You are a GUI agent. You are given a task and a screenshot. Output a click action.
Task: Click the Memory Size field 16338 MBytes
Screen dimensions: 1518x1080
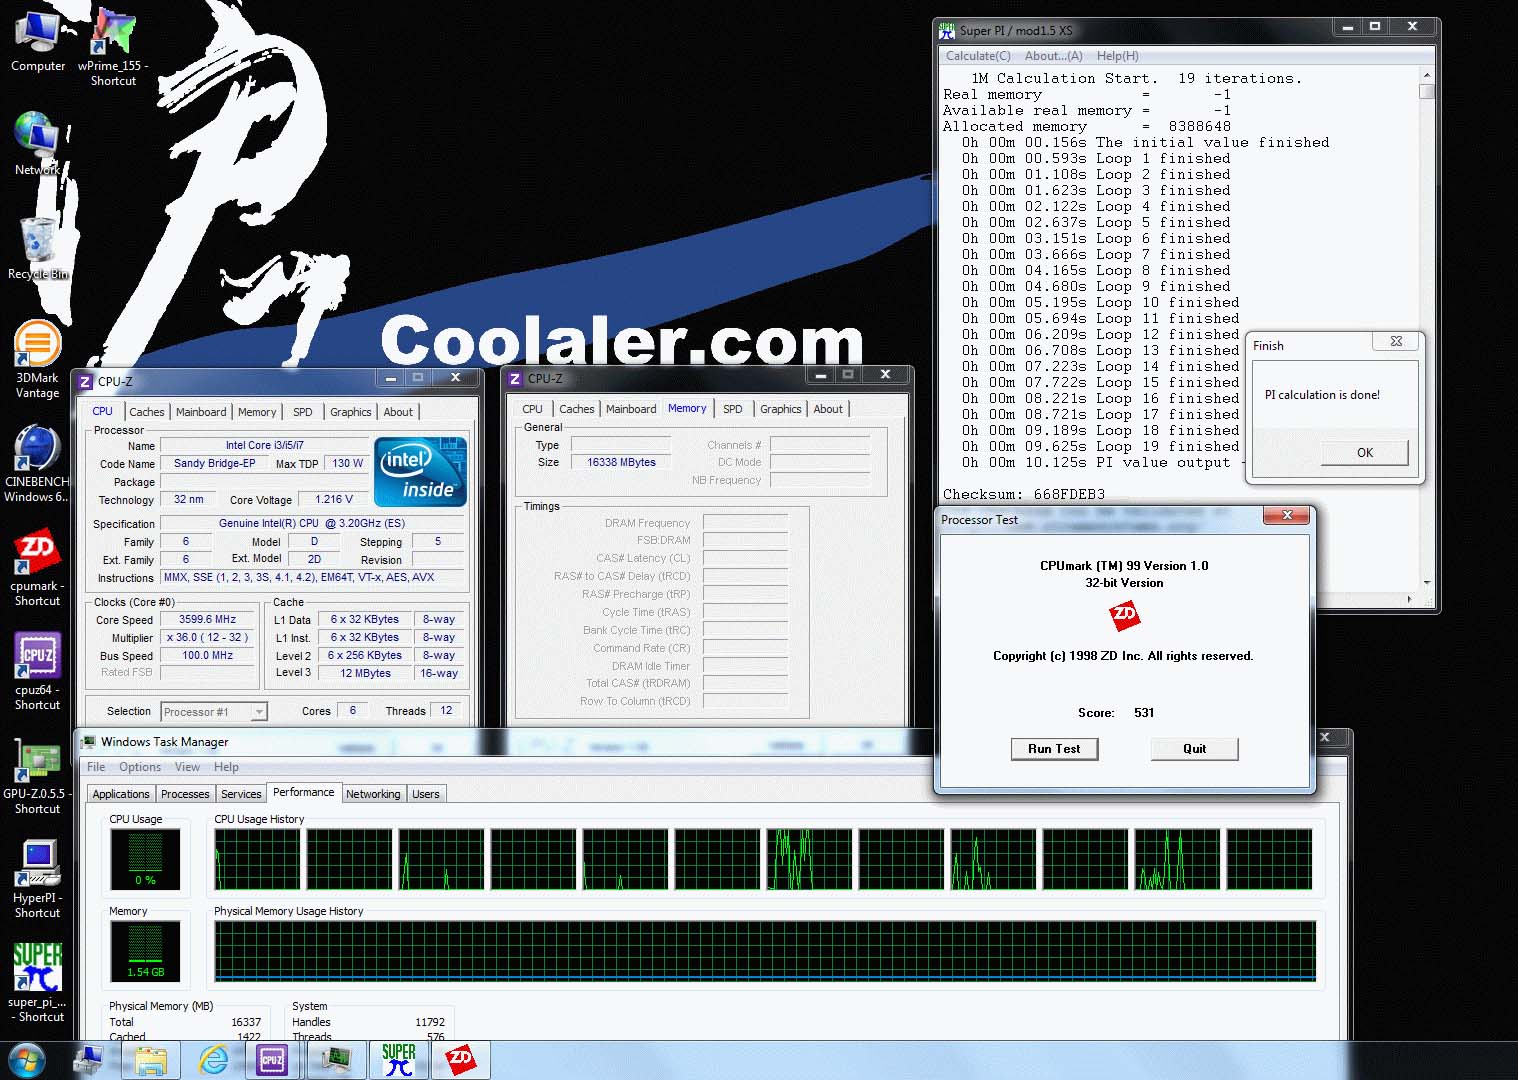click(621, 462)
